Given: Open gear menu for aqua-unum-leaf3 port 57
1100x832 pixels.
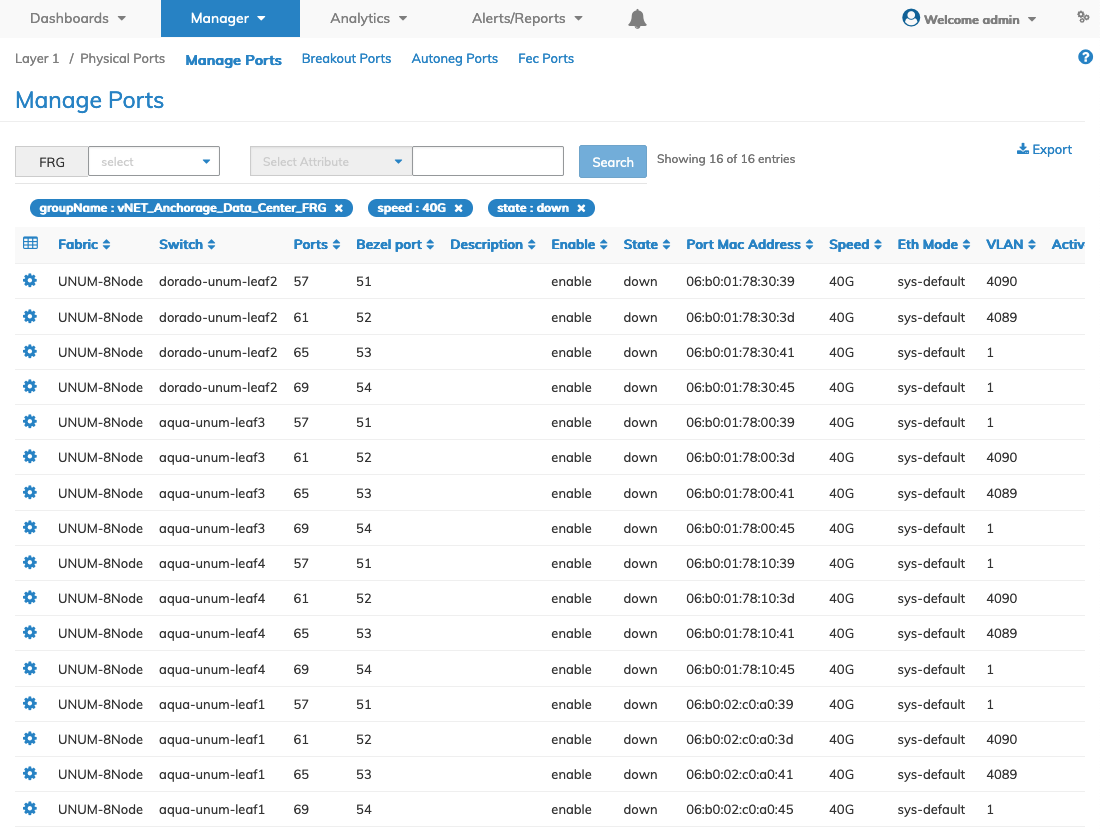Looking at the screenshot, I should [x=29, y=422].
